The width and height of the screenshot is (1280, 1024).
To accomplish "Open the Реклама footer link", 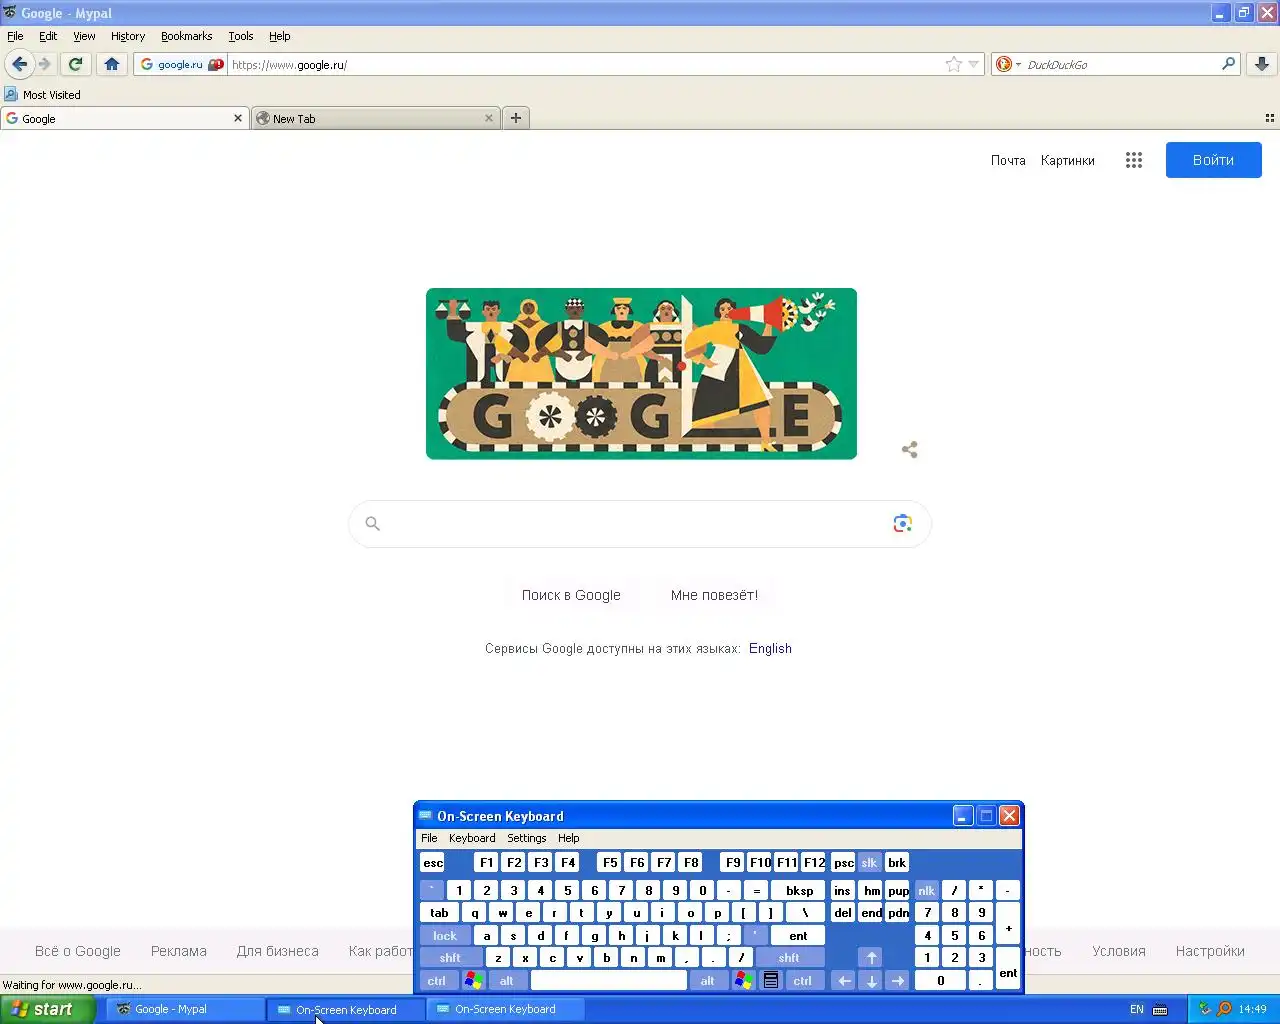I will click(179, 951).
